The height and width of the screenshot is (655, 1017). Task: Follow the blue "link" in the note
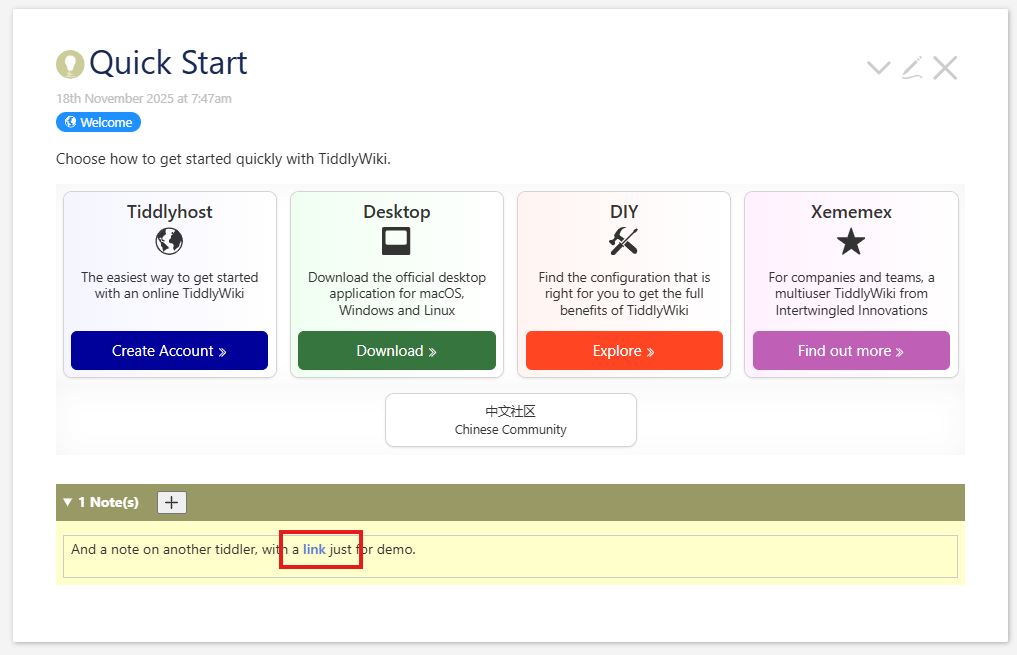click(314, 549)
